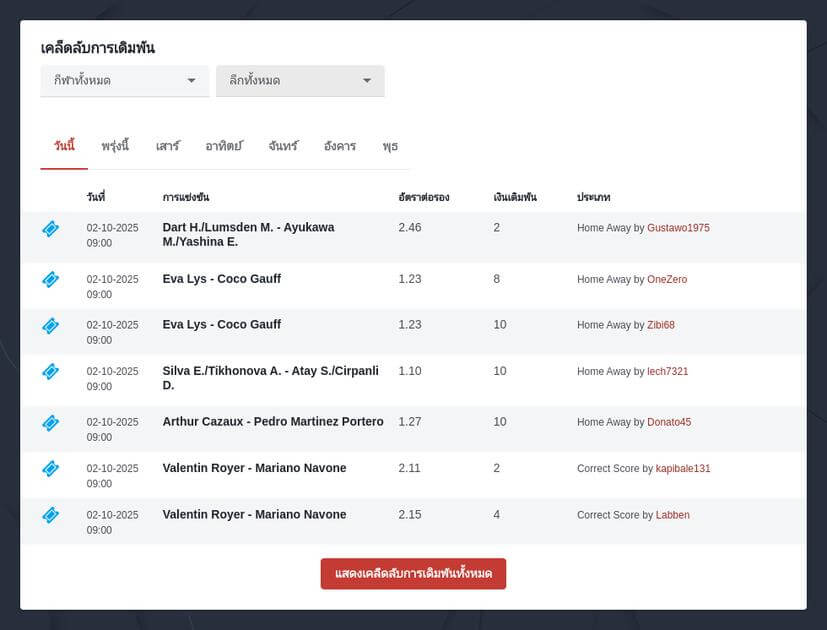Open the อาทิตย์ tab
Viewport: 827px width, 630px height.
pos(224,146)
